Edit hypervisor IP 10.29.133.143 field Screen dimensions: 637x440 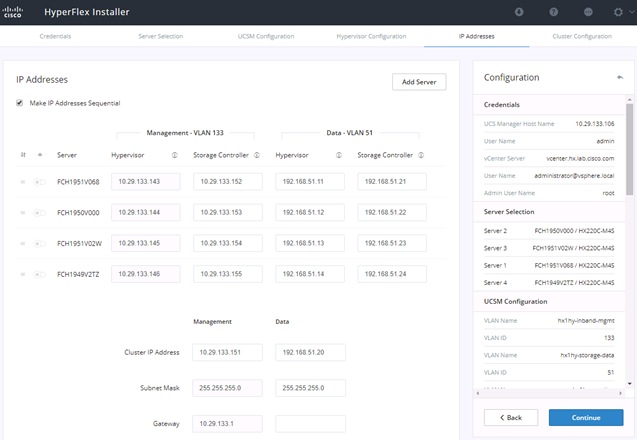click(x=146, y=182)
